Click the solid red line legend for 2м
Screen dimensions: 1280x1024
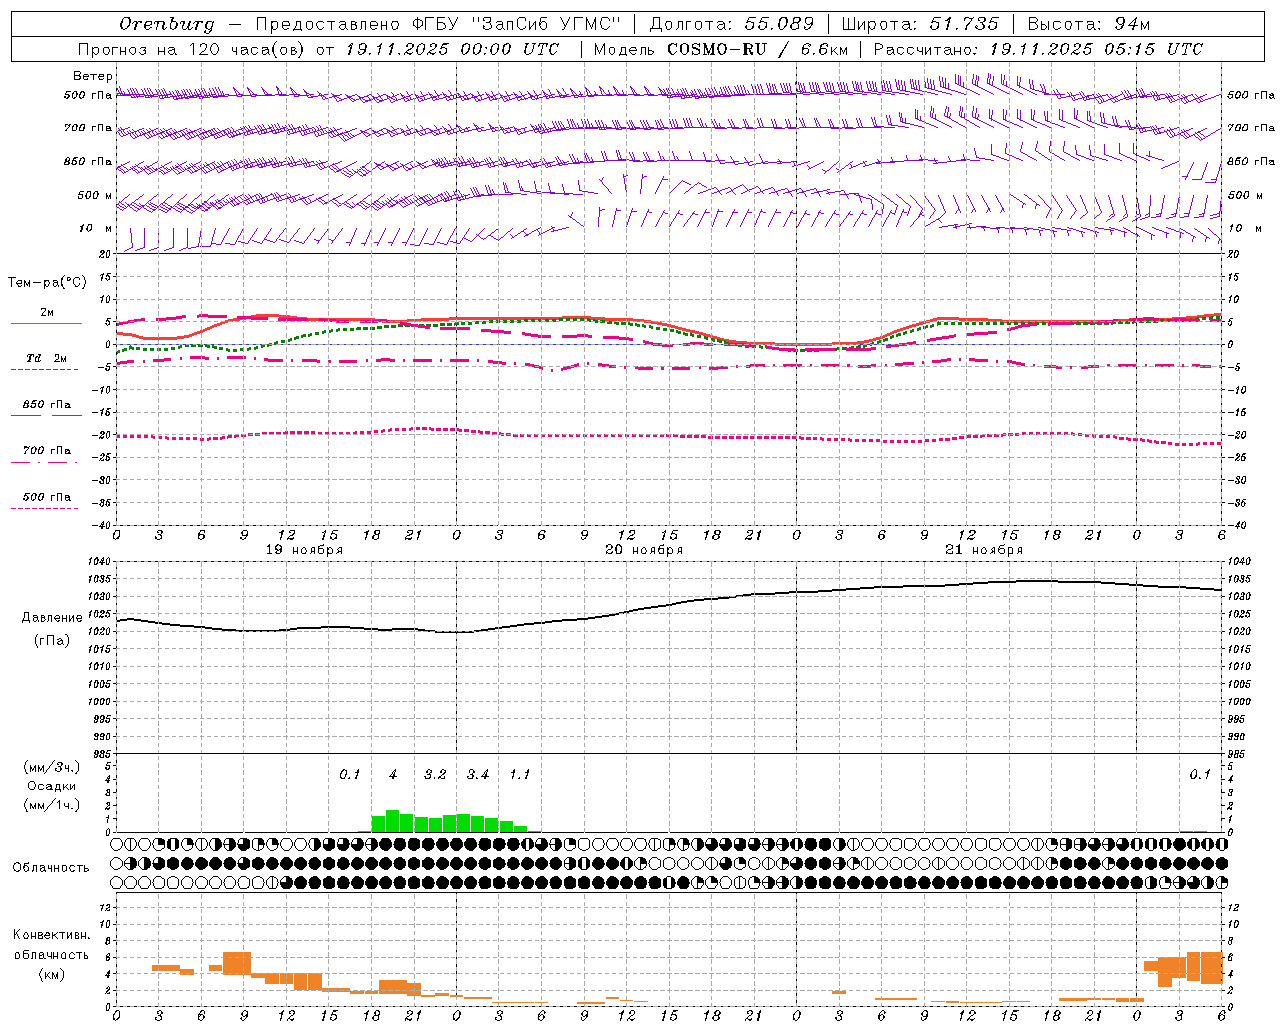47,323
